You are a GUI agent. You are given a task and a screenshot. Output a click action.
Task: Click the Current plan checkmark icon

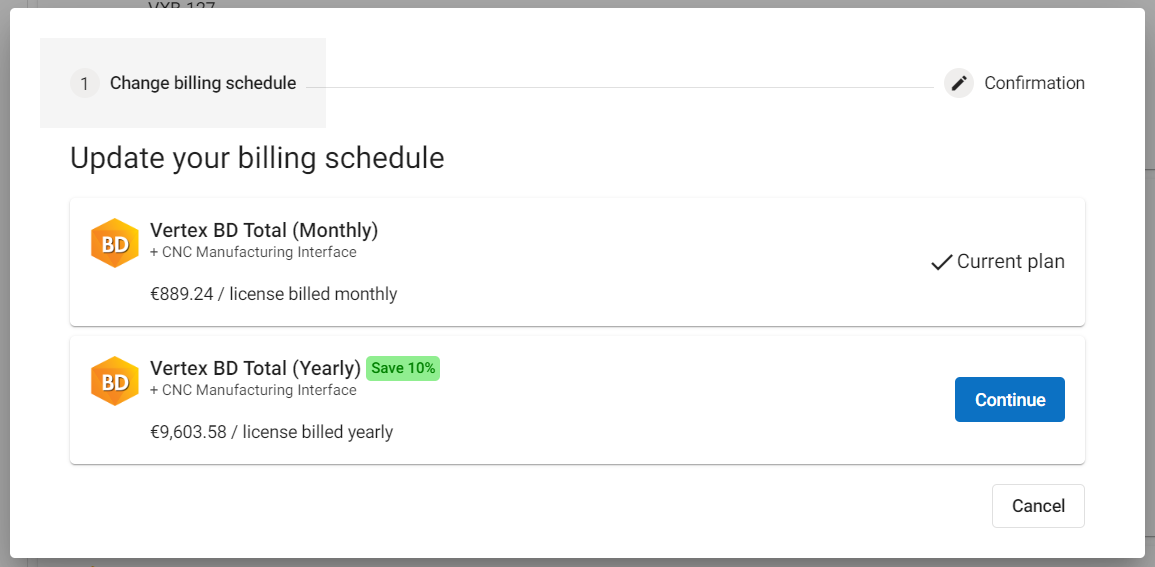point(941,263)
